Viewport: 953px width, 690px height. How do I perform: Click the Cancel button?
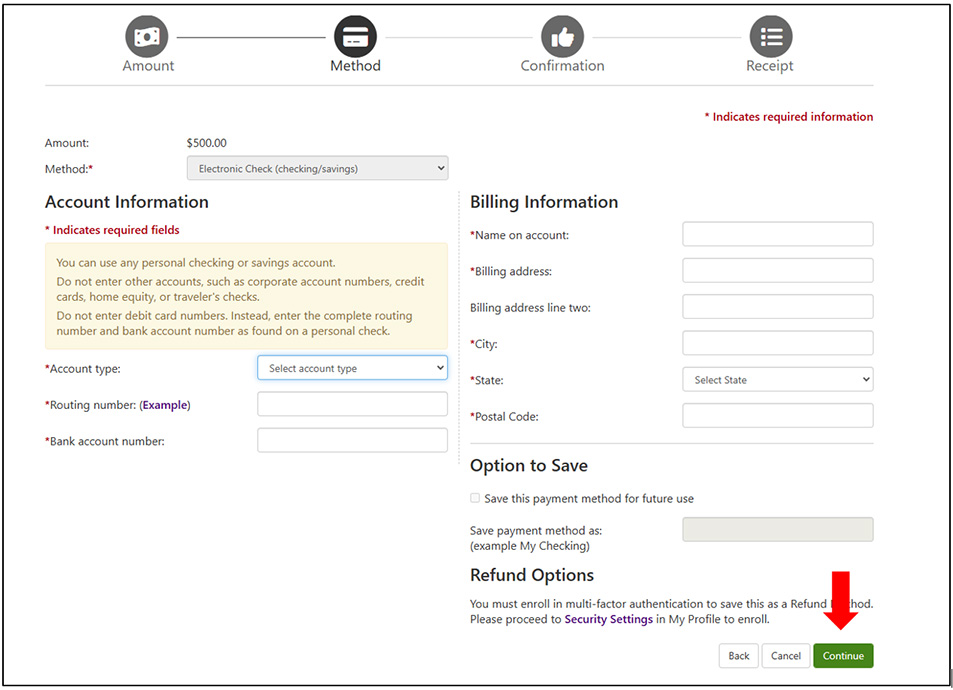786,656
